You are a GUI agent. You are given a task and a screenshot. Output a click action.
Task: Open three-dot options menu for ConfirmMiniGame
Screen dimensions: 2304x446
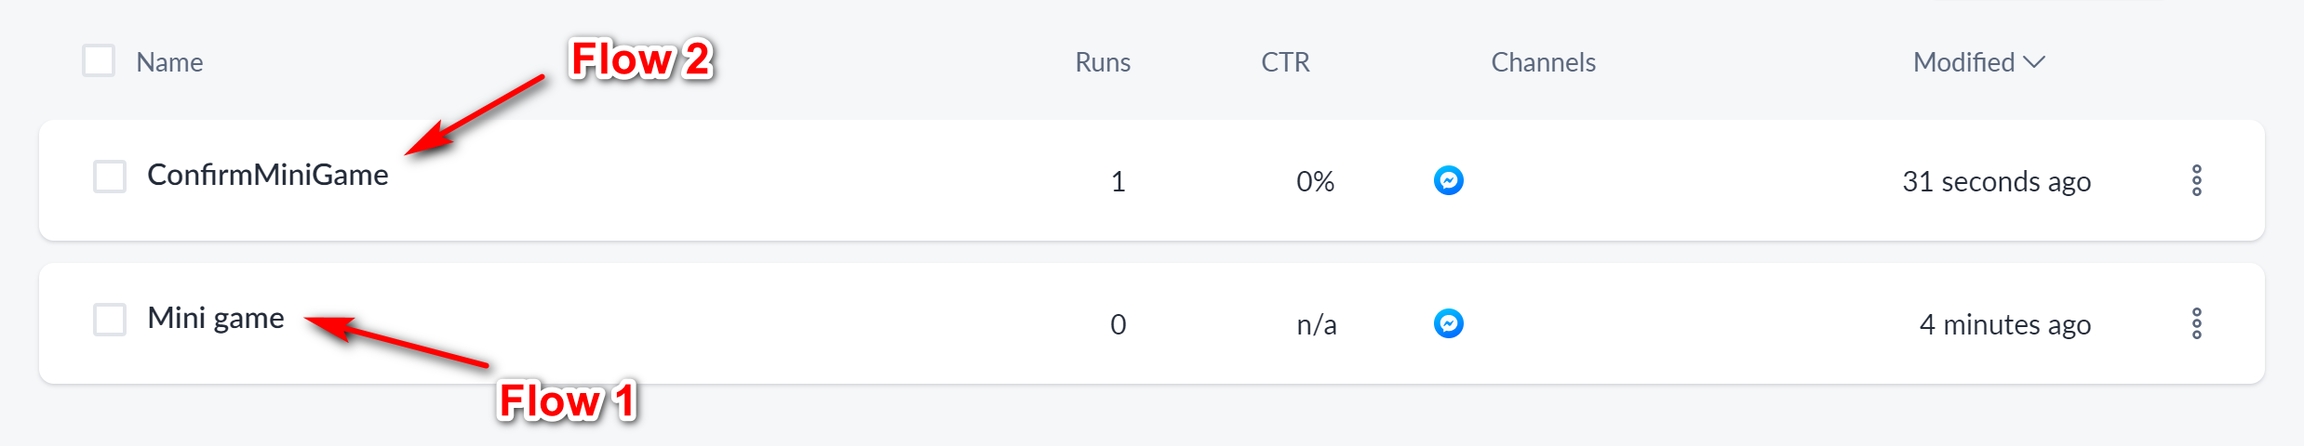pyautogui.click(x=2196, y=180)
